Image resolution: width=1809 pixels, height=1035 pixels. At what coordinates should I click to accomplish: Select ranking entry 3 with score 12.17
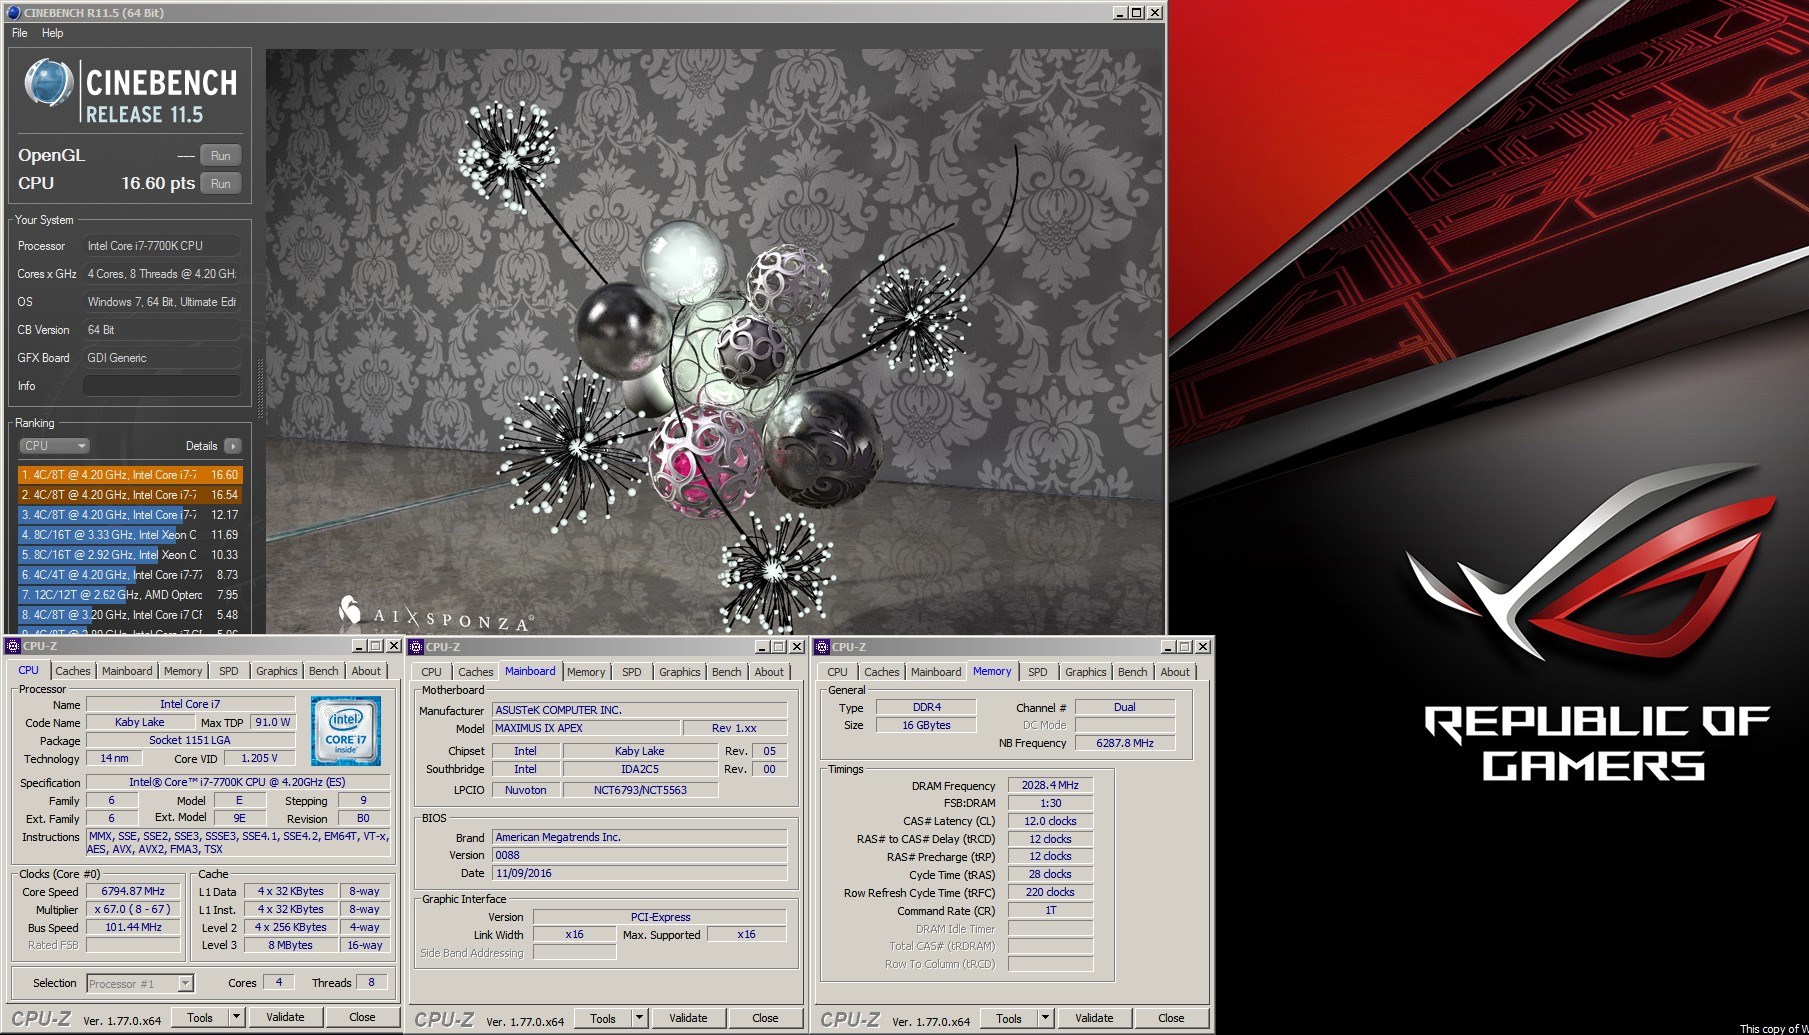130,515
